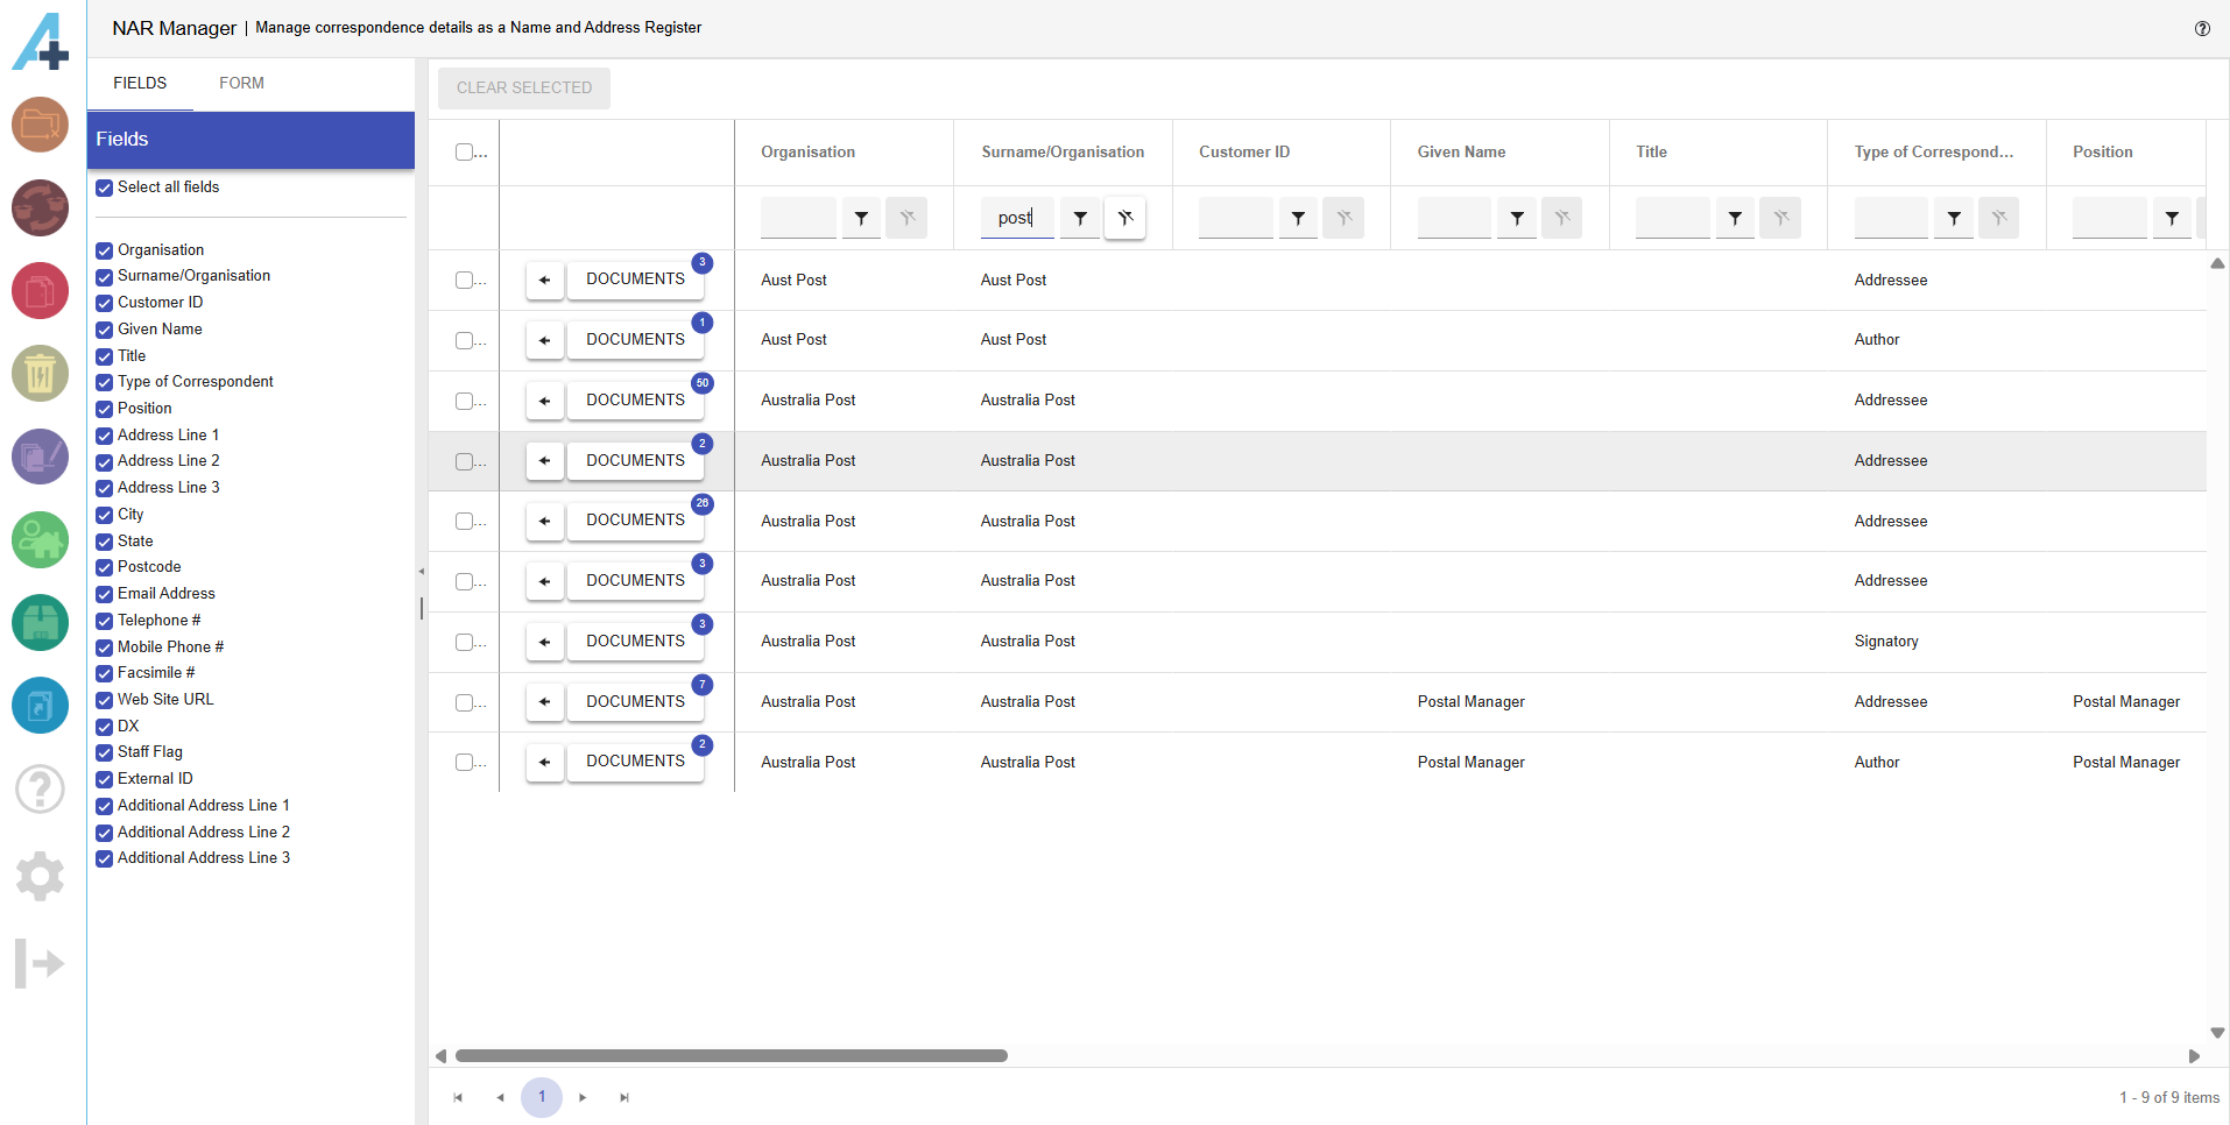Open the yellow trash bin sidebar icon
This screenshot has width=2230, height=1125.
40,374
